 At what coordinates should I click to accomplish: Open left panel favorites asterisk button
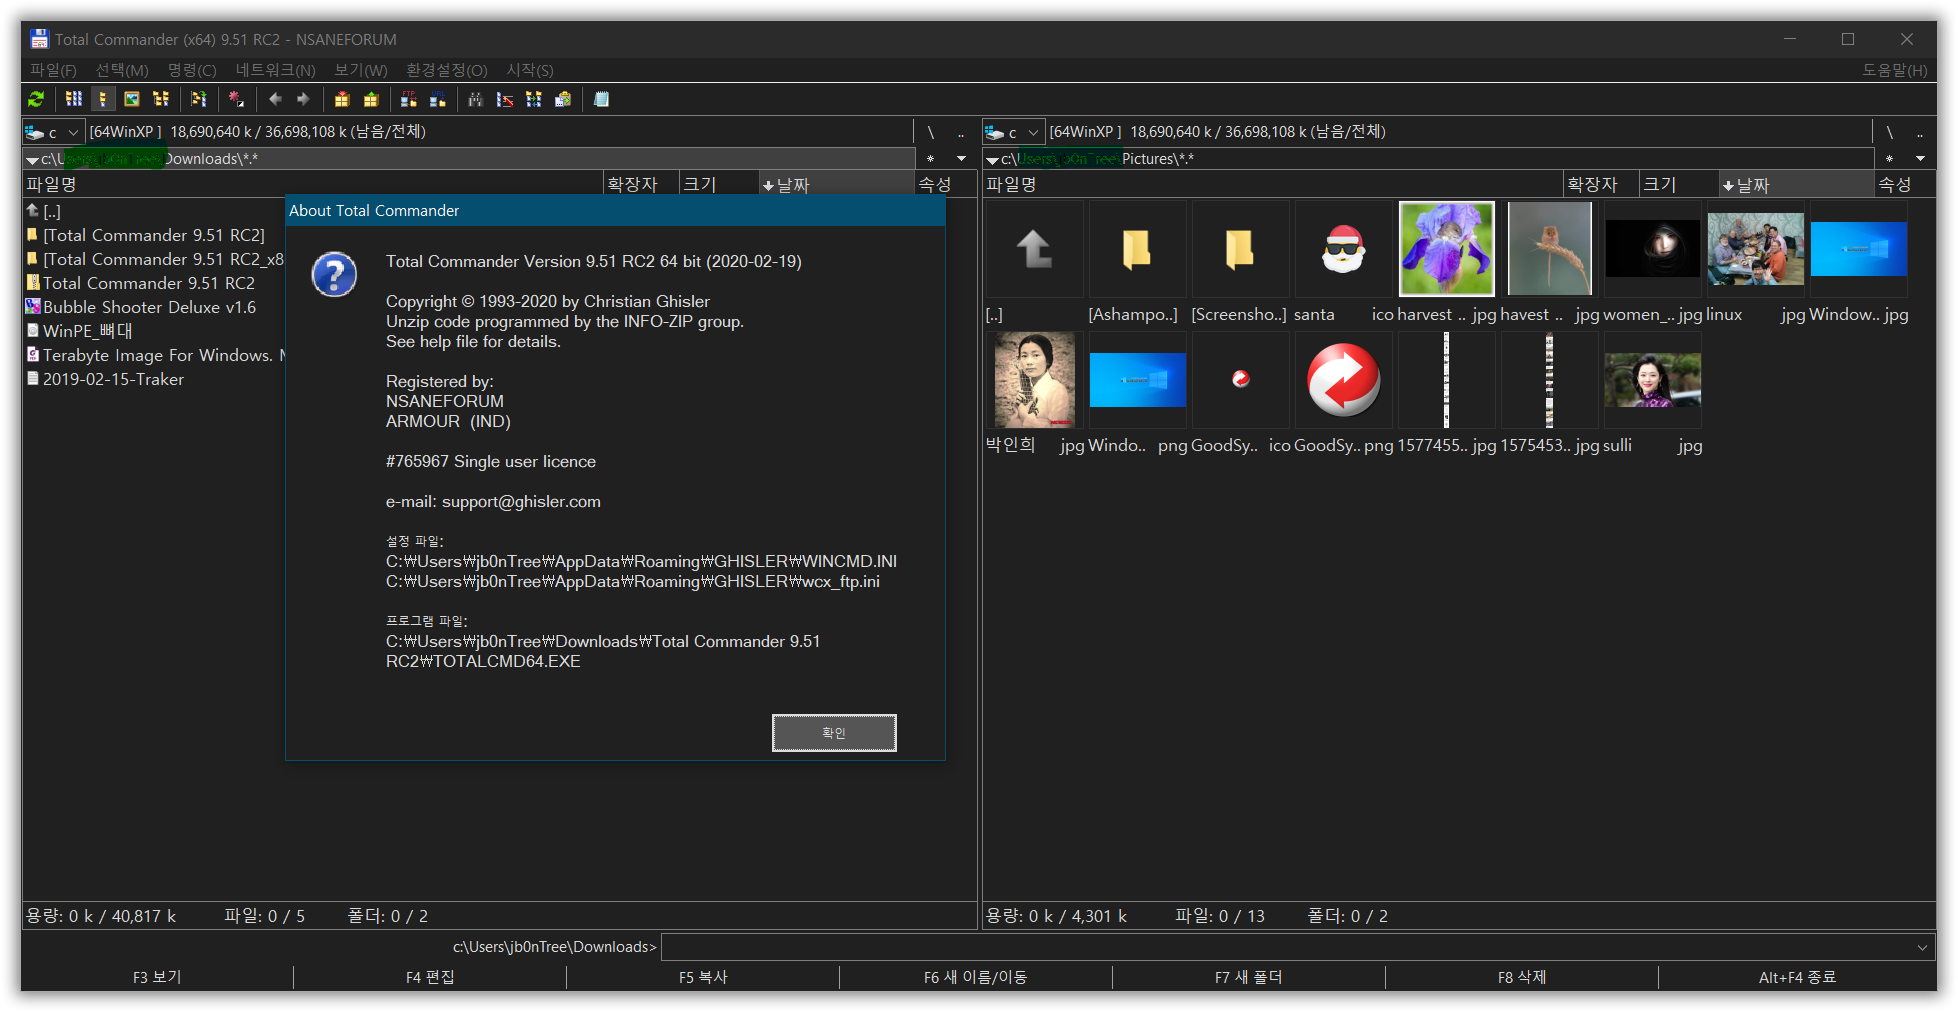(x=930, y=159)
